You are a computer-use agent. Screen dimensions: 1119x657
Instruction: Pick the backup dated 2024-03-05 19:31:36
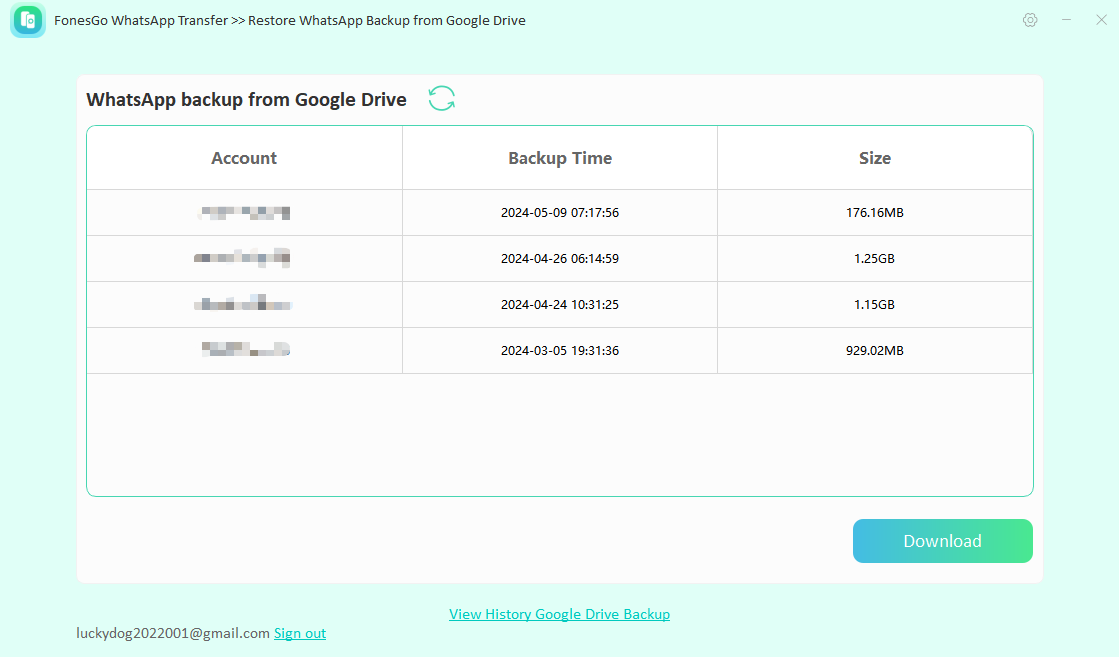(x=560, y=351)
